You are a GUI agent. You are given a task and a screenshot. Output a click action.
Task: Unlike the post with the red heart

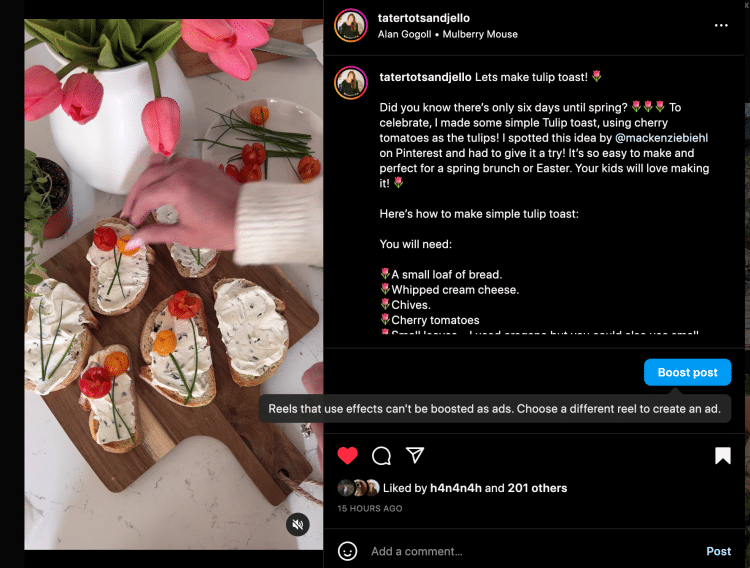tap(347, 456)
